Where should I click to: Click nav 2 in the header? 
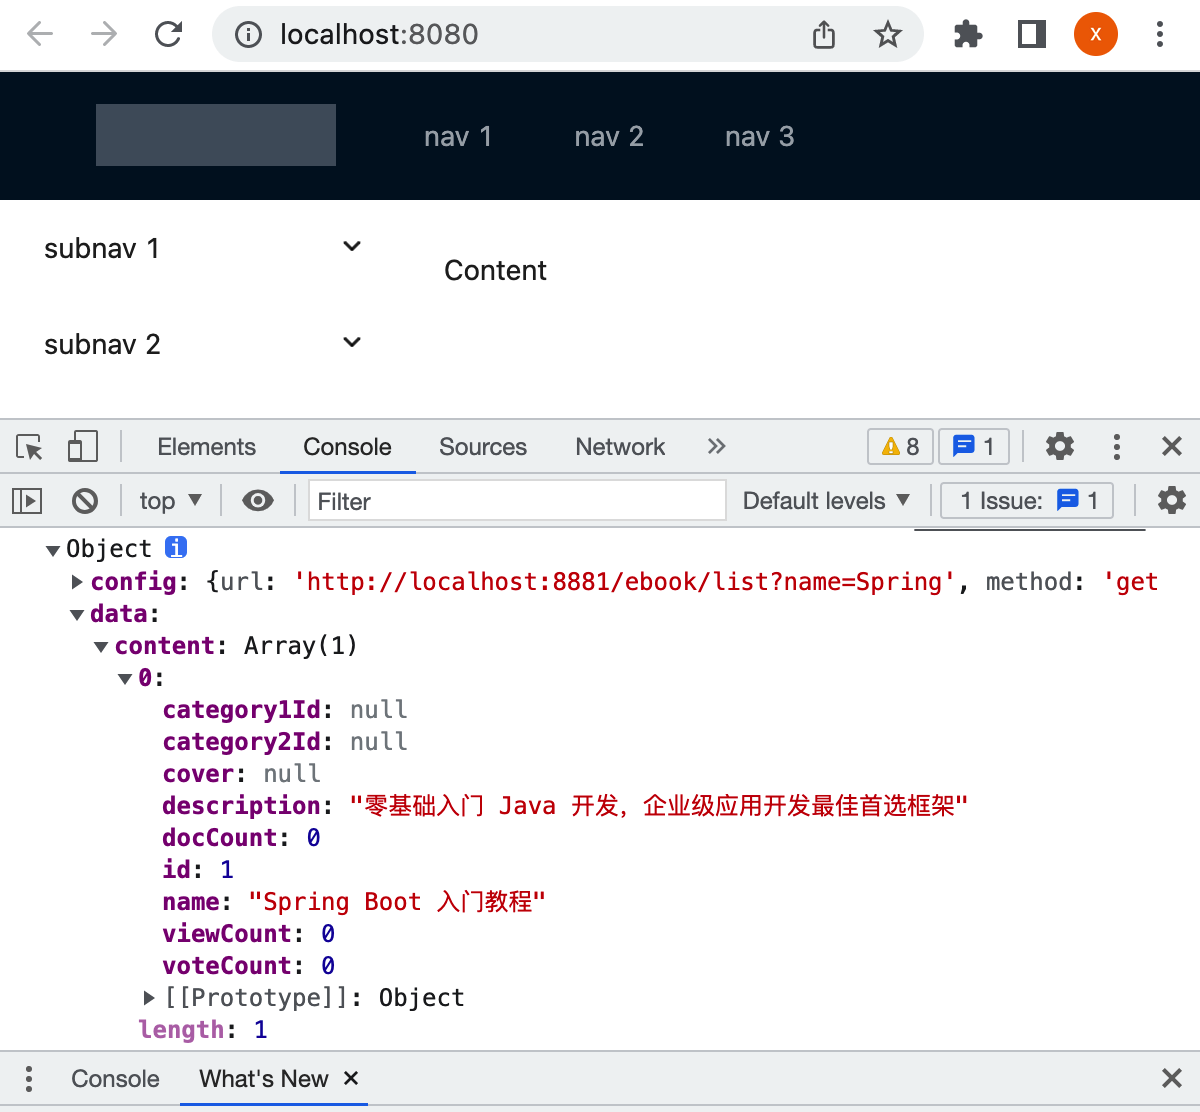point(609,136)
